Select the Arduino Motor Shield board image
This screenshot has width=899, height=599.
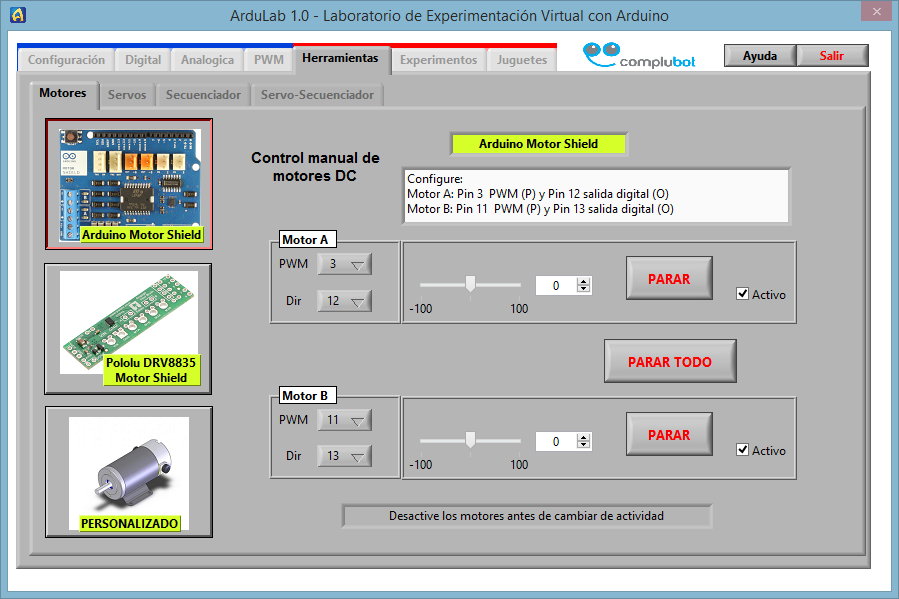click(129, 183)
